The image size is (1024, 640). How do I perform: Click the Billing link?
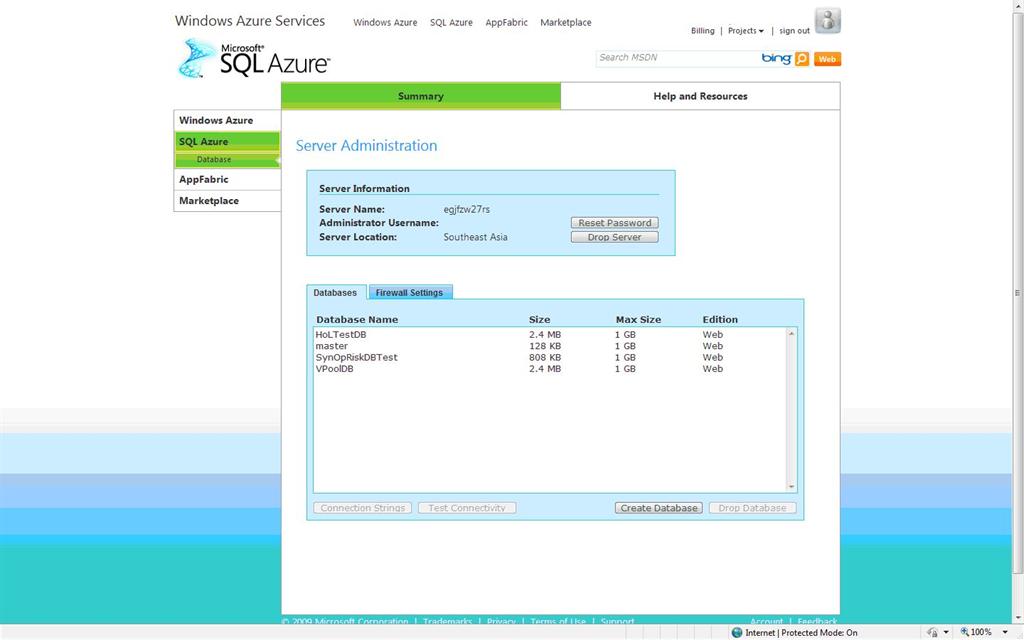[703, 31]
